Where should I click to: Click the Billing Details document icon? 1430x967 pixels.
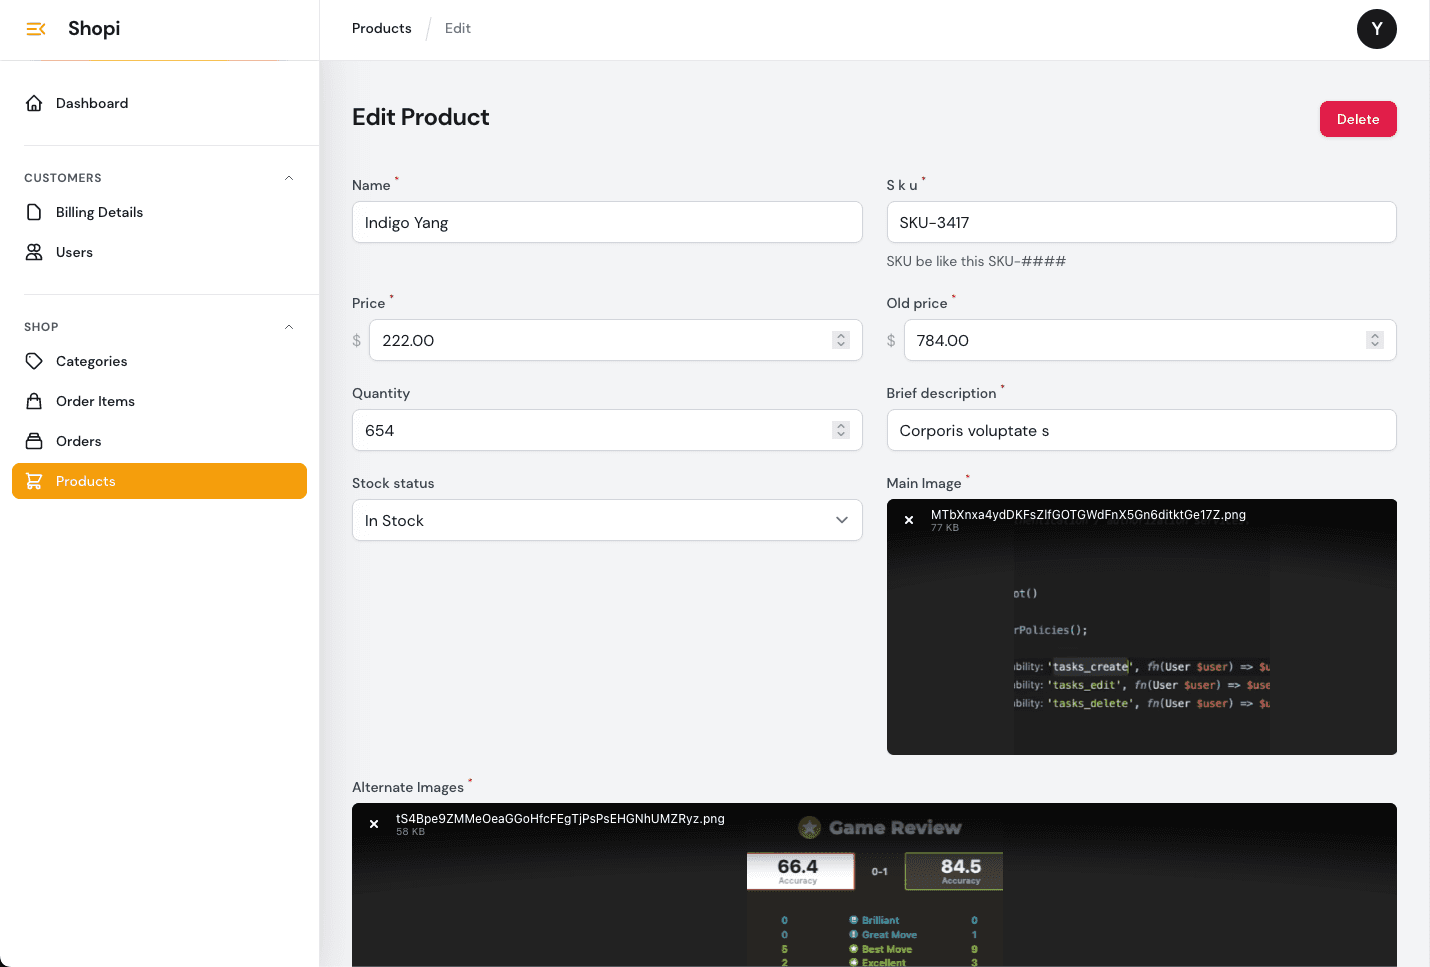34,212
